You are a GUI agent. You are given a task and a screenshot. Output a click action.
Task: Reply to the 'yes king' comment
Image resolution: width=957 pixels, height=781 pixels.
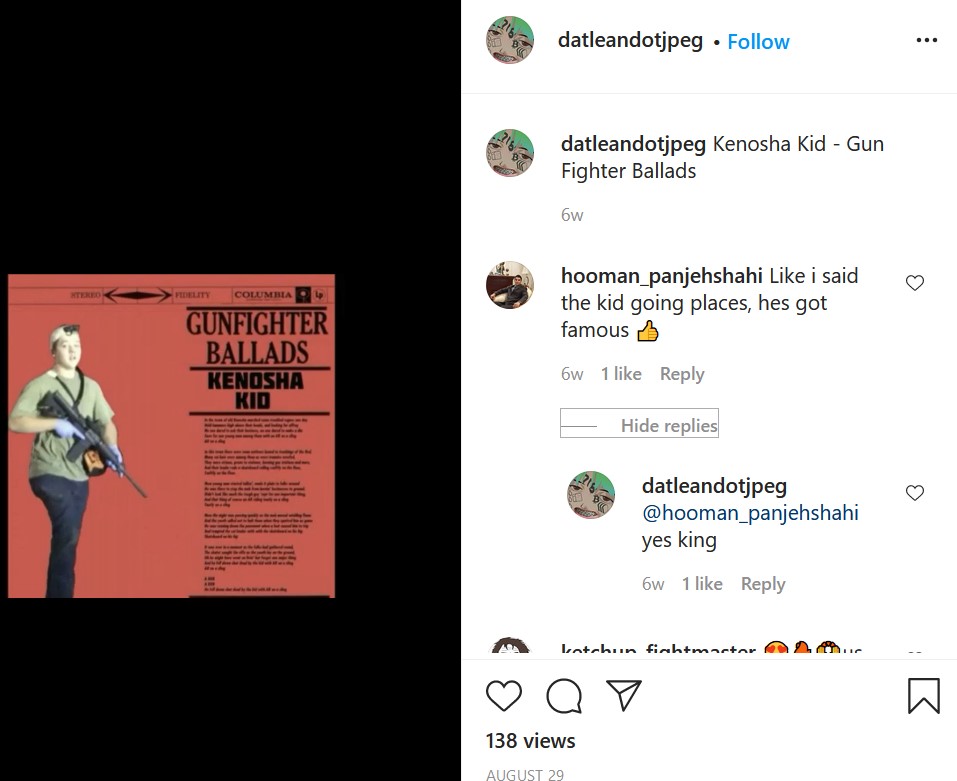[763, 583]
